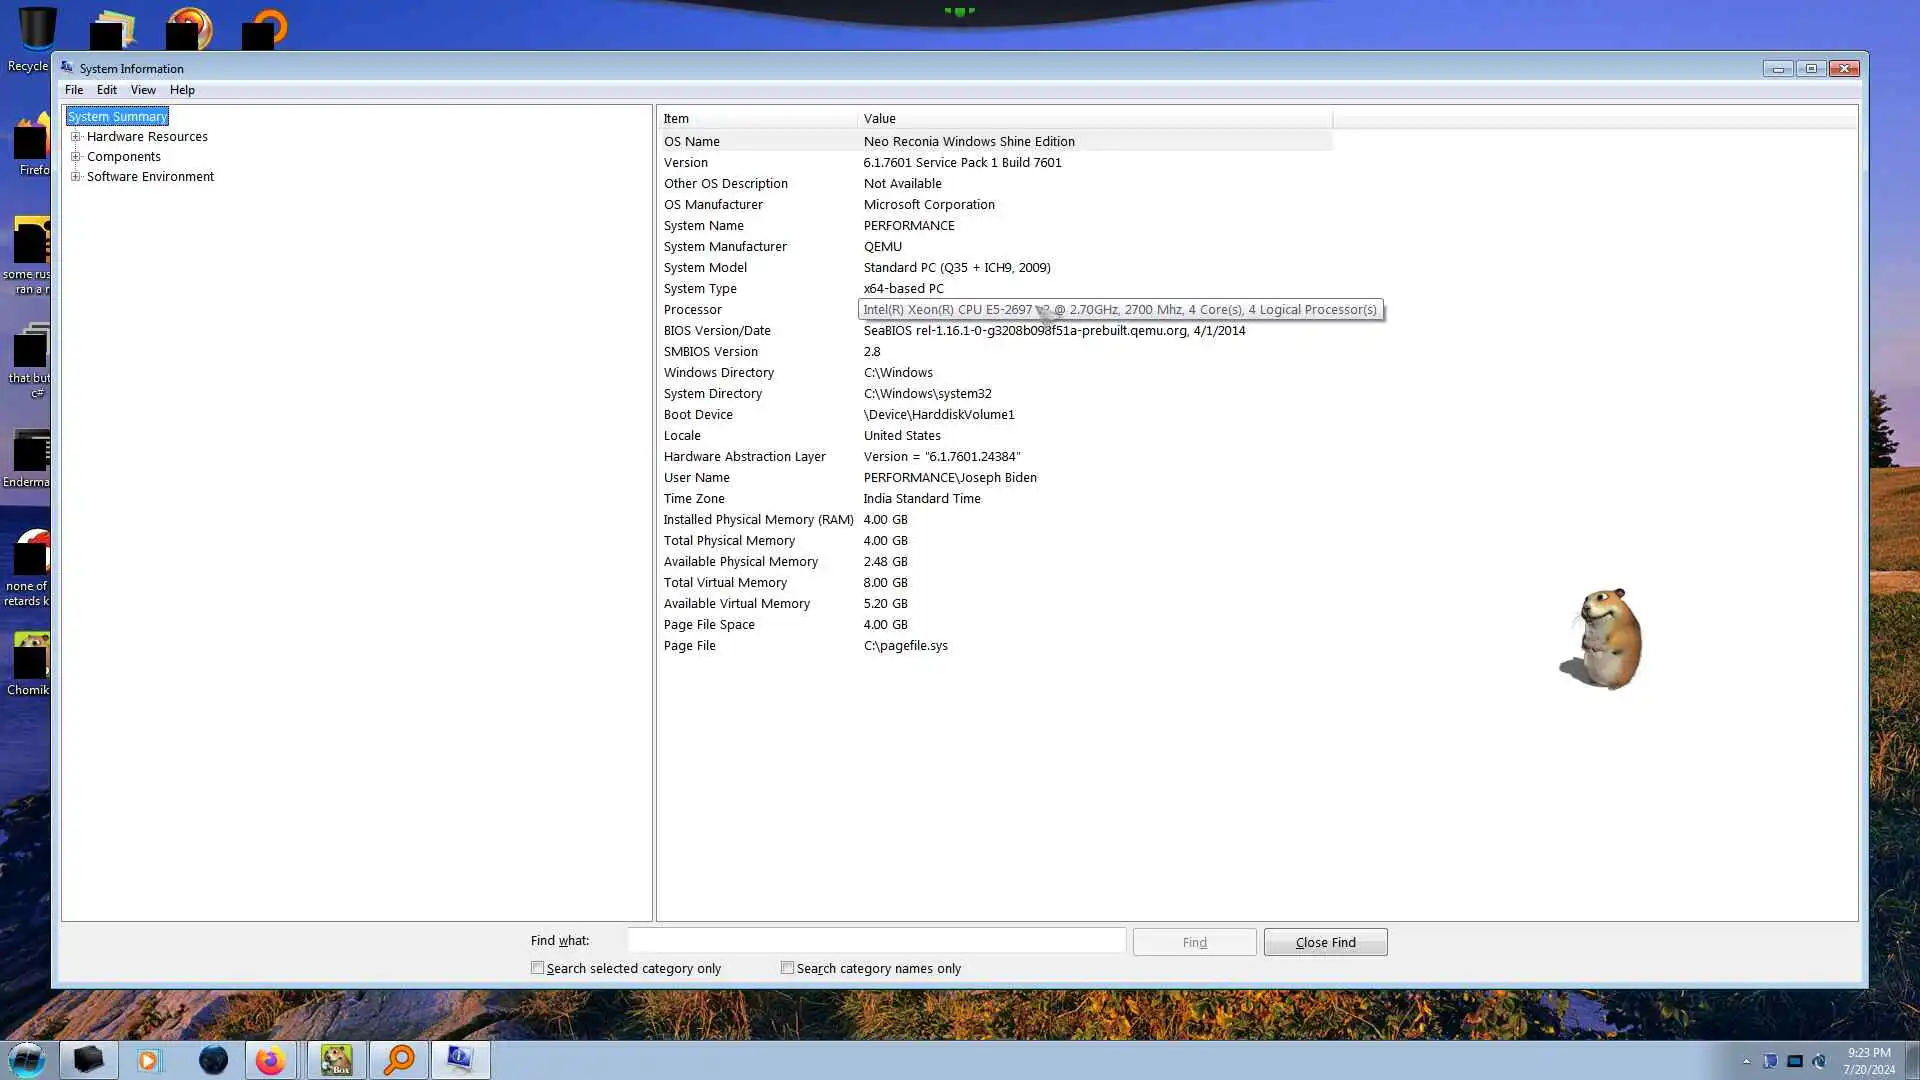Show hidden system tray icons arrow
Viewport: 1920px width, 1080px height.
pyautogui.click(x=1746, y=1061)
